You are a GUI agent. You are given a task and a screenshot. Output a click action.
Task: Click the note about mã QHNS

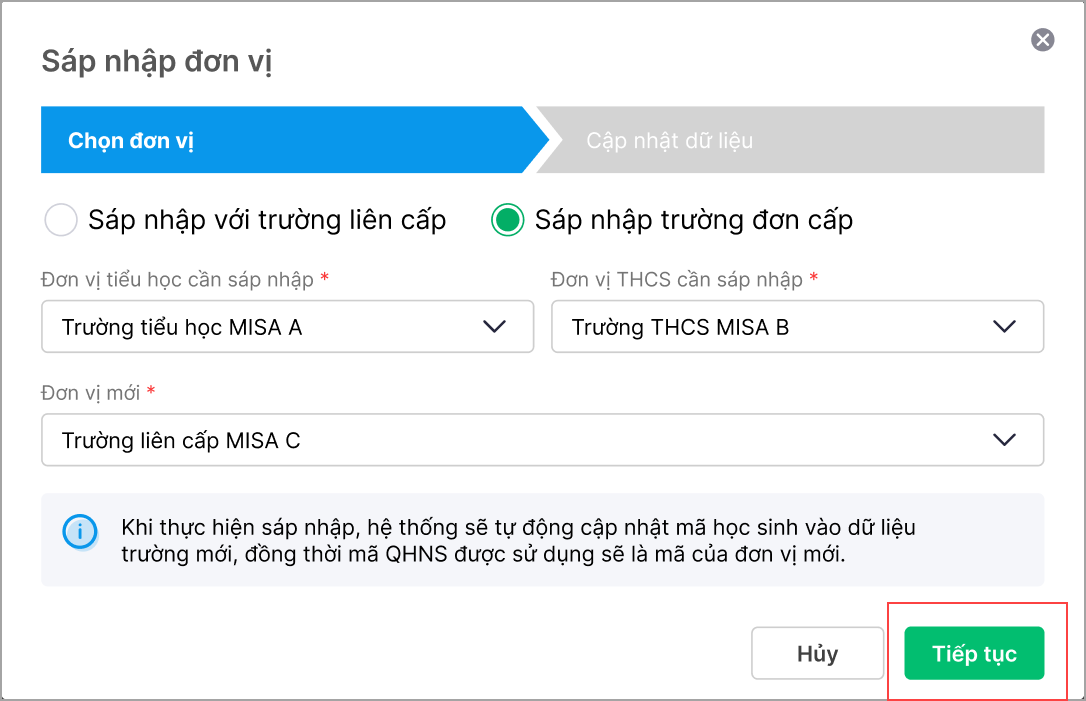coord(518,541)
